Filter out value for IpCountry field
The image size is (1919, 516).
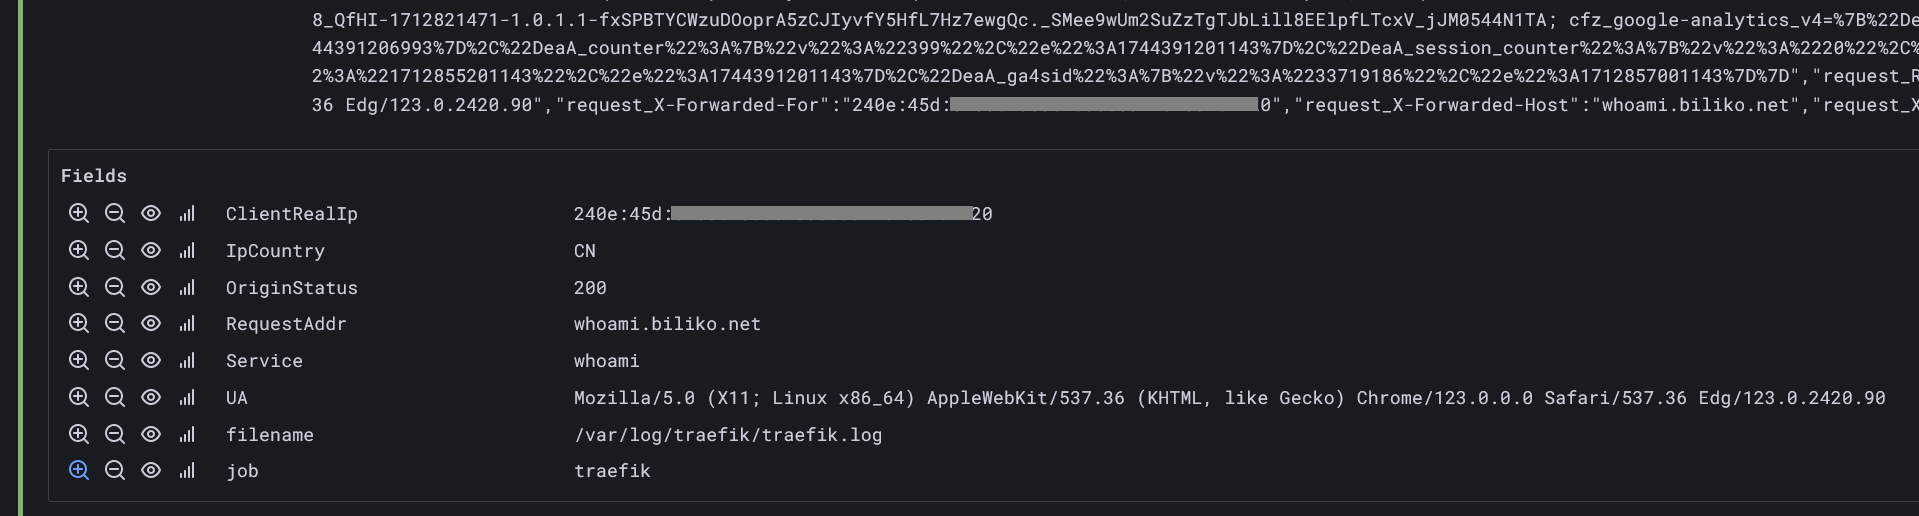click(115, 250)
